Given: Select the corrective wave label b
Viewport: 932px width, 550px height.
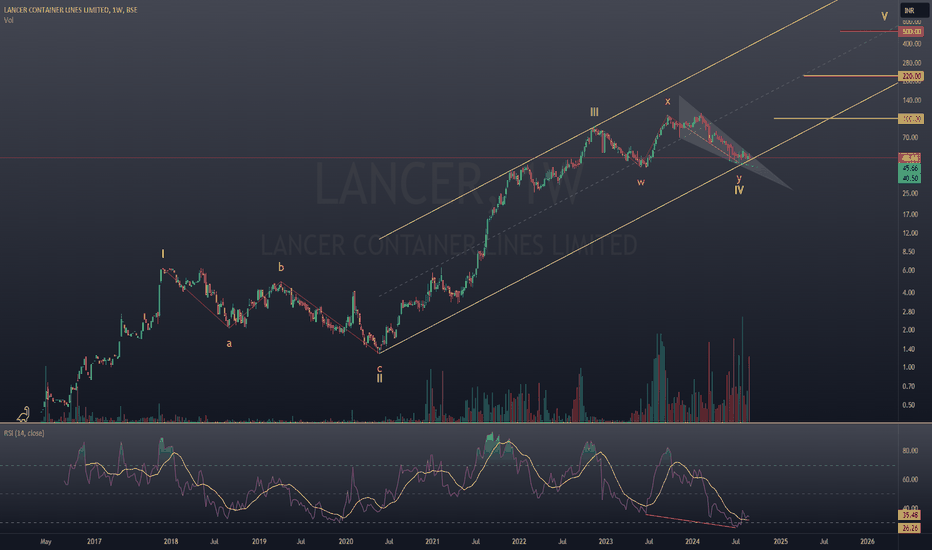Looking at the screenshot, I should pyautogui.click(x=281, y=268).
